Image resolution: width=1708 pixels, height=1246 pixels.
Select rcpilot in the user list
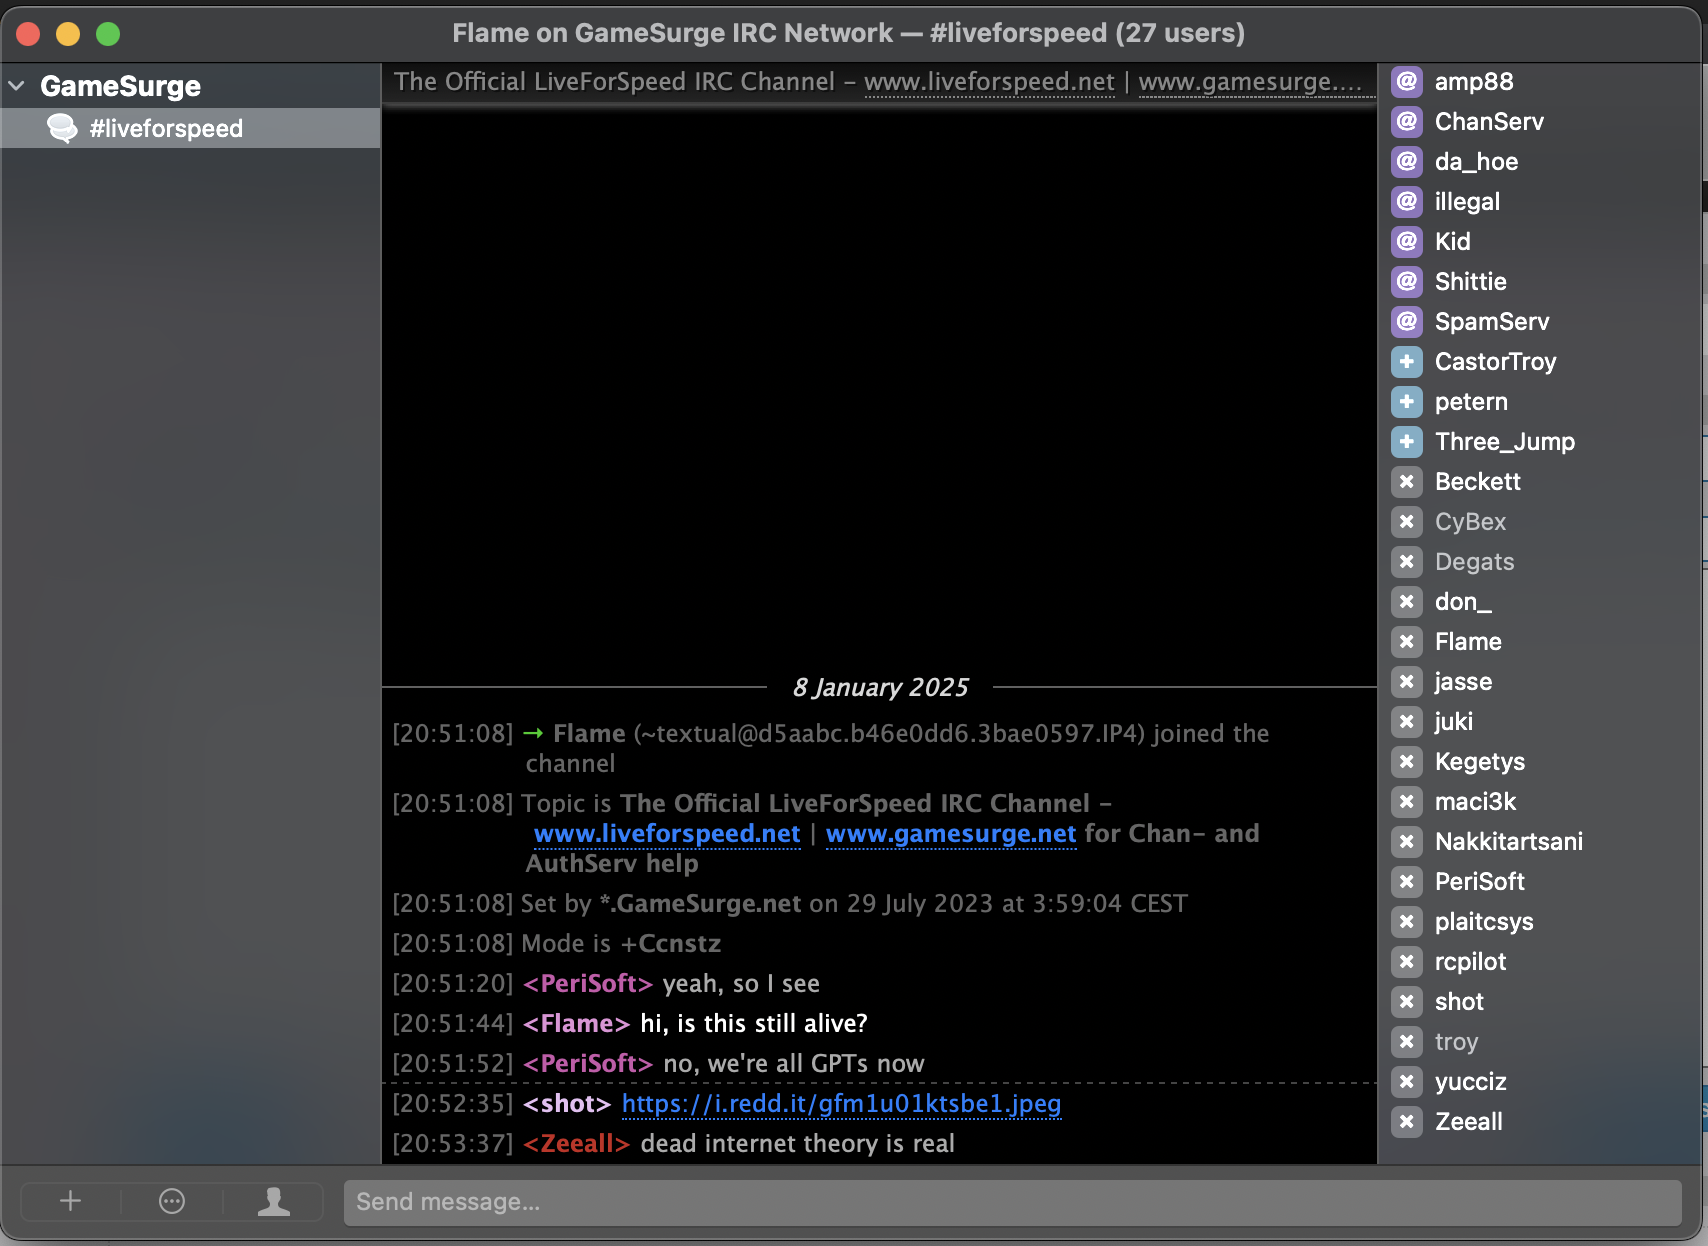(x=1470, y=961)
